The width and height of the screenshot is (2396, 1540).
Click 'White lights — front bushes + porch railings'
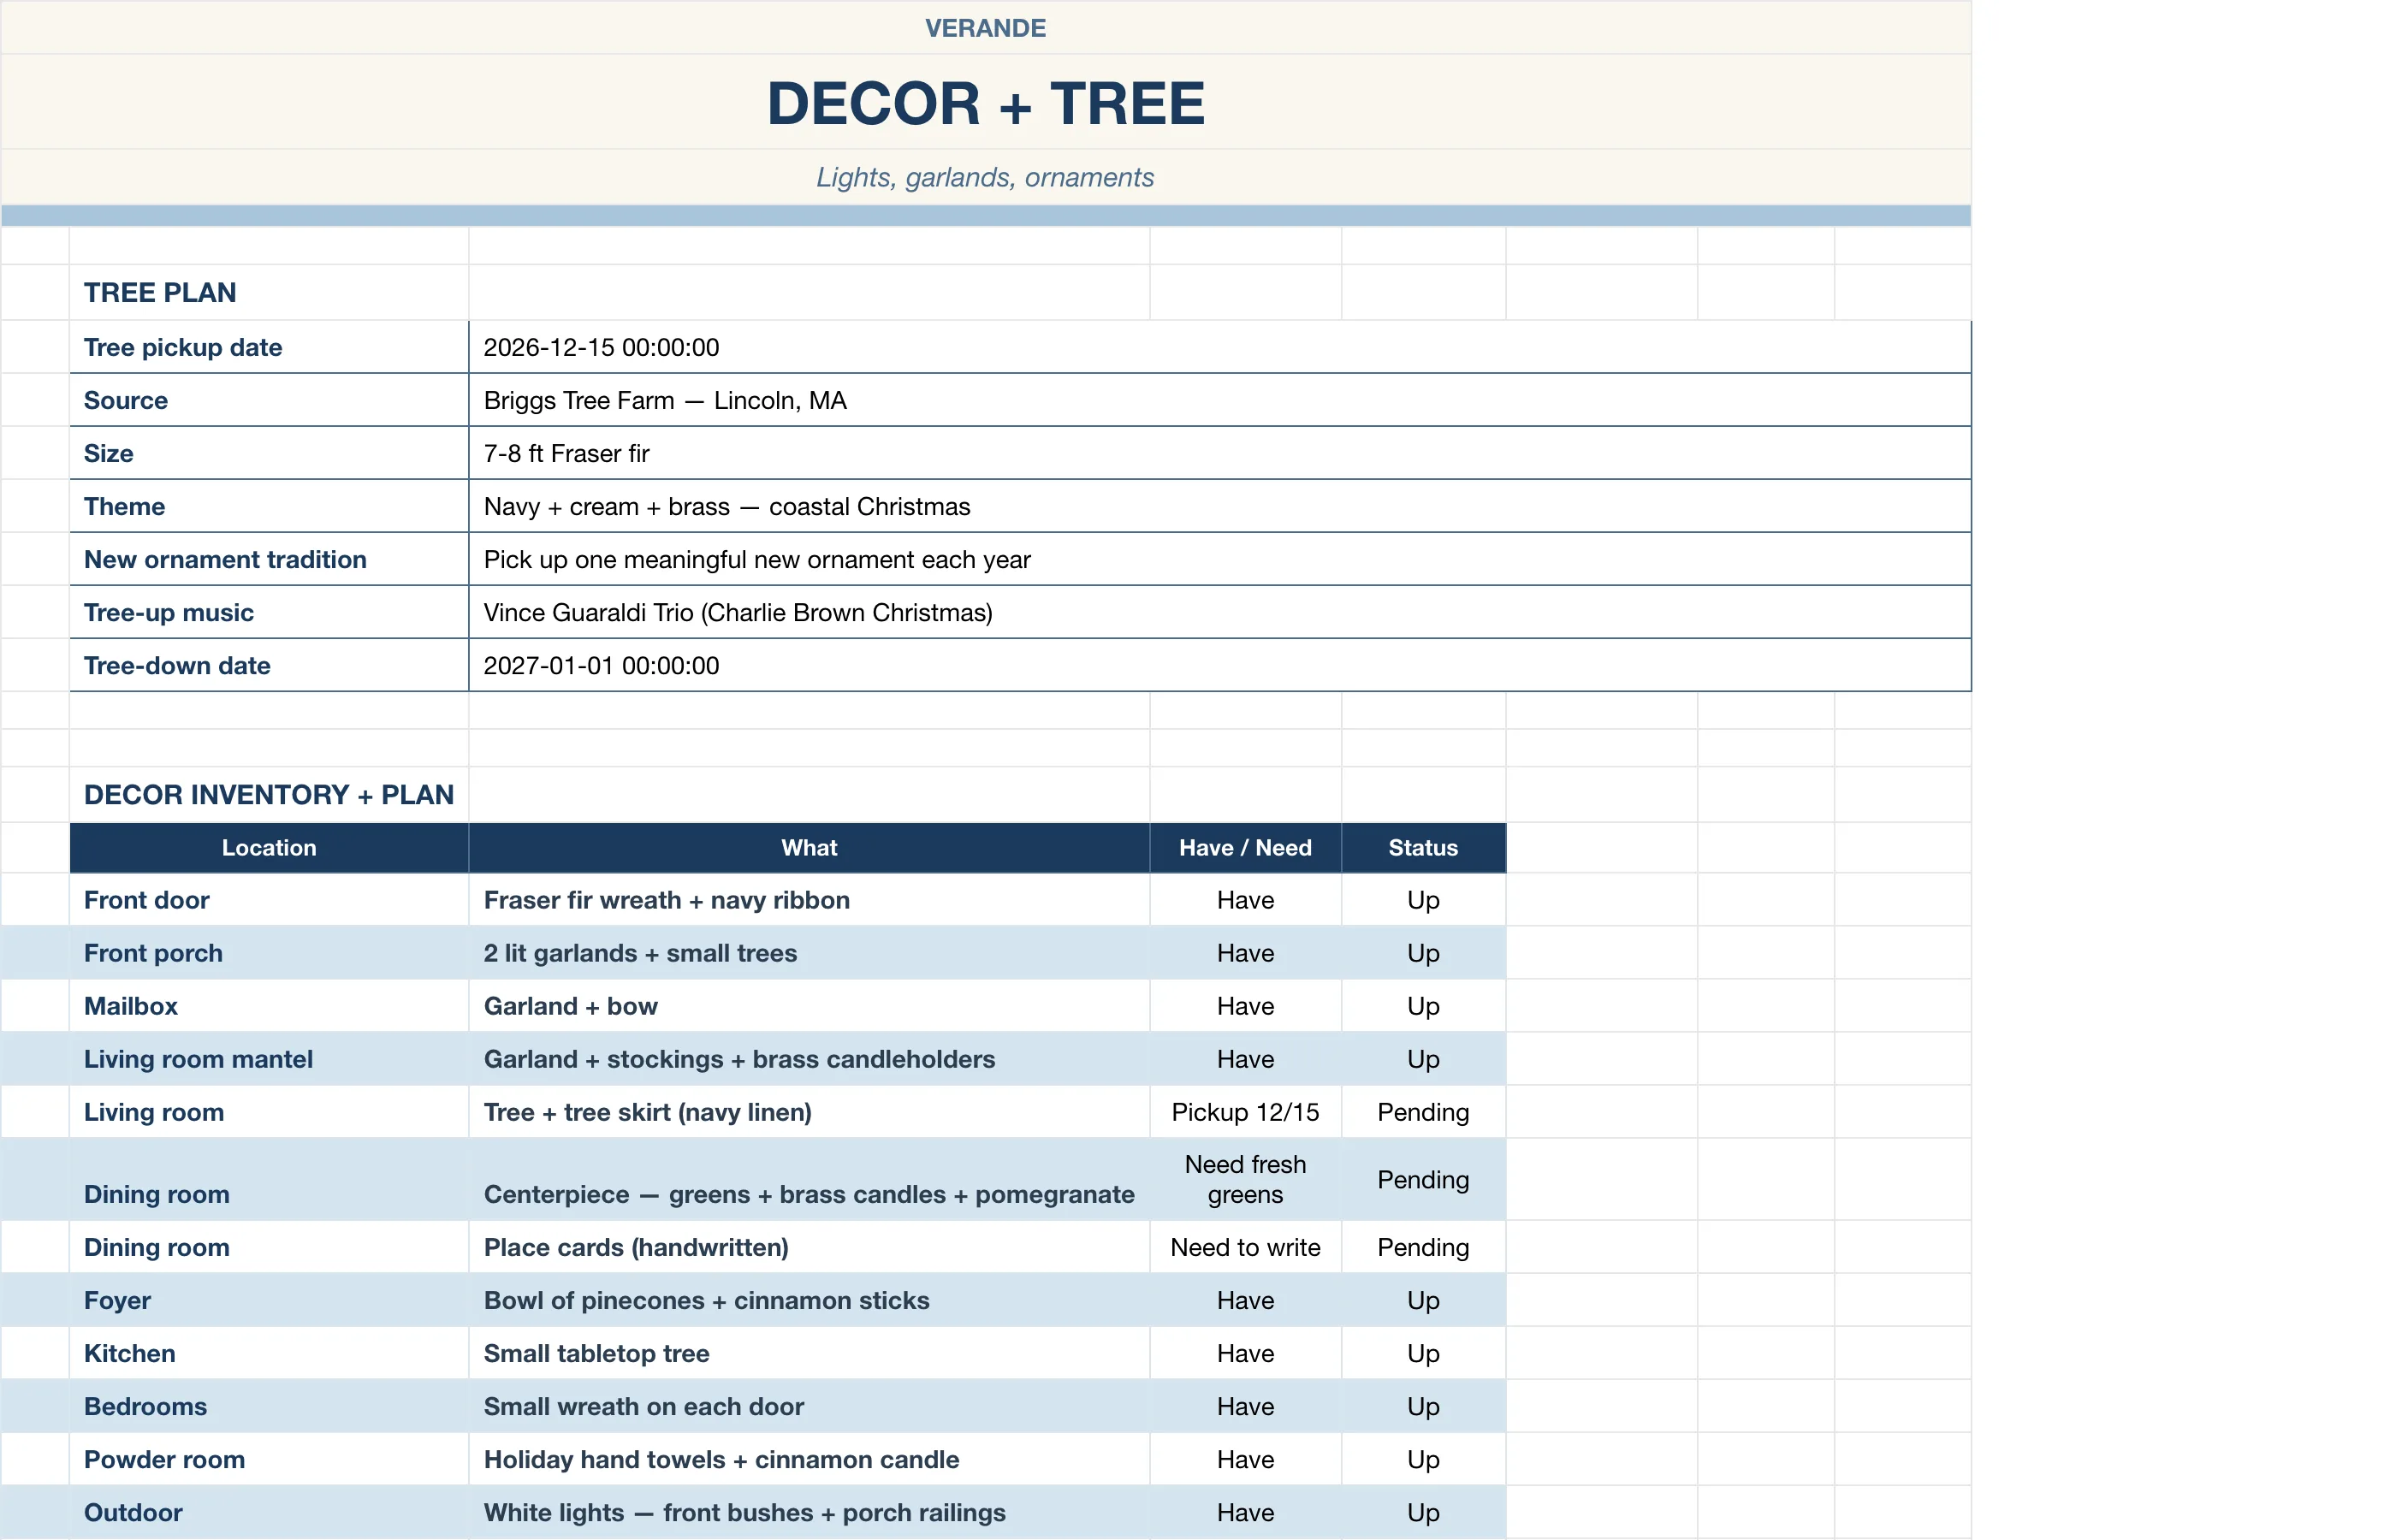(x=809, y=1512)
